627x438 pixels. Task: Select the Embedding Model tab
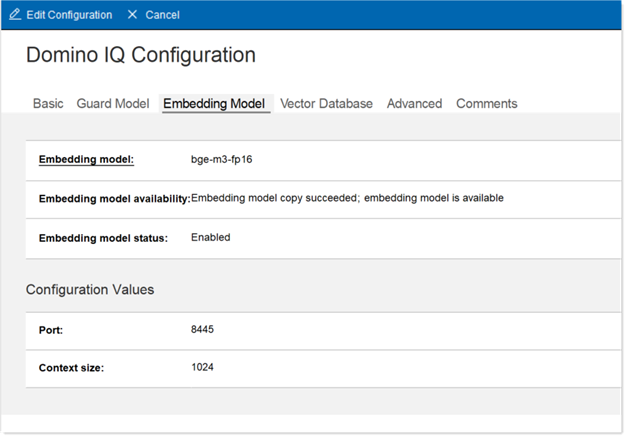pyautogui.click(x=214, y=104)
